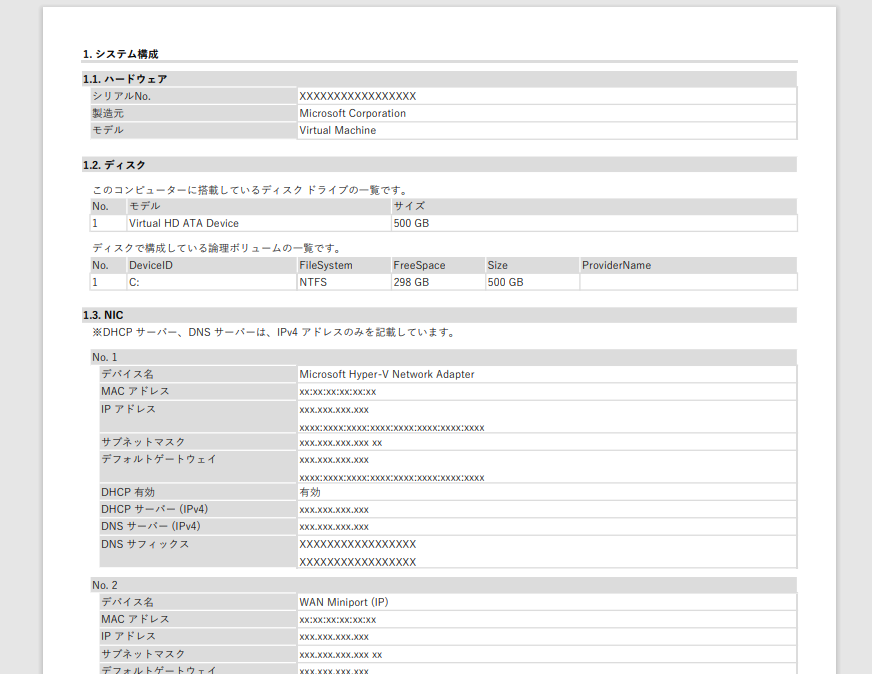
Task: Click the DHCP 有効 status cell
Action: pos(306,492)
